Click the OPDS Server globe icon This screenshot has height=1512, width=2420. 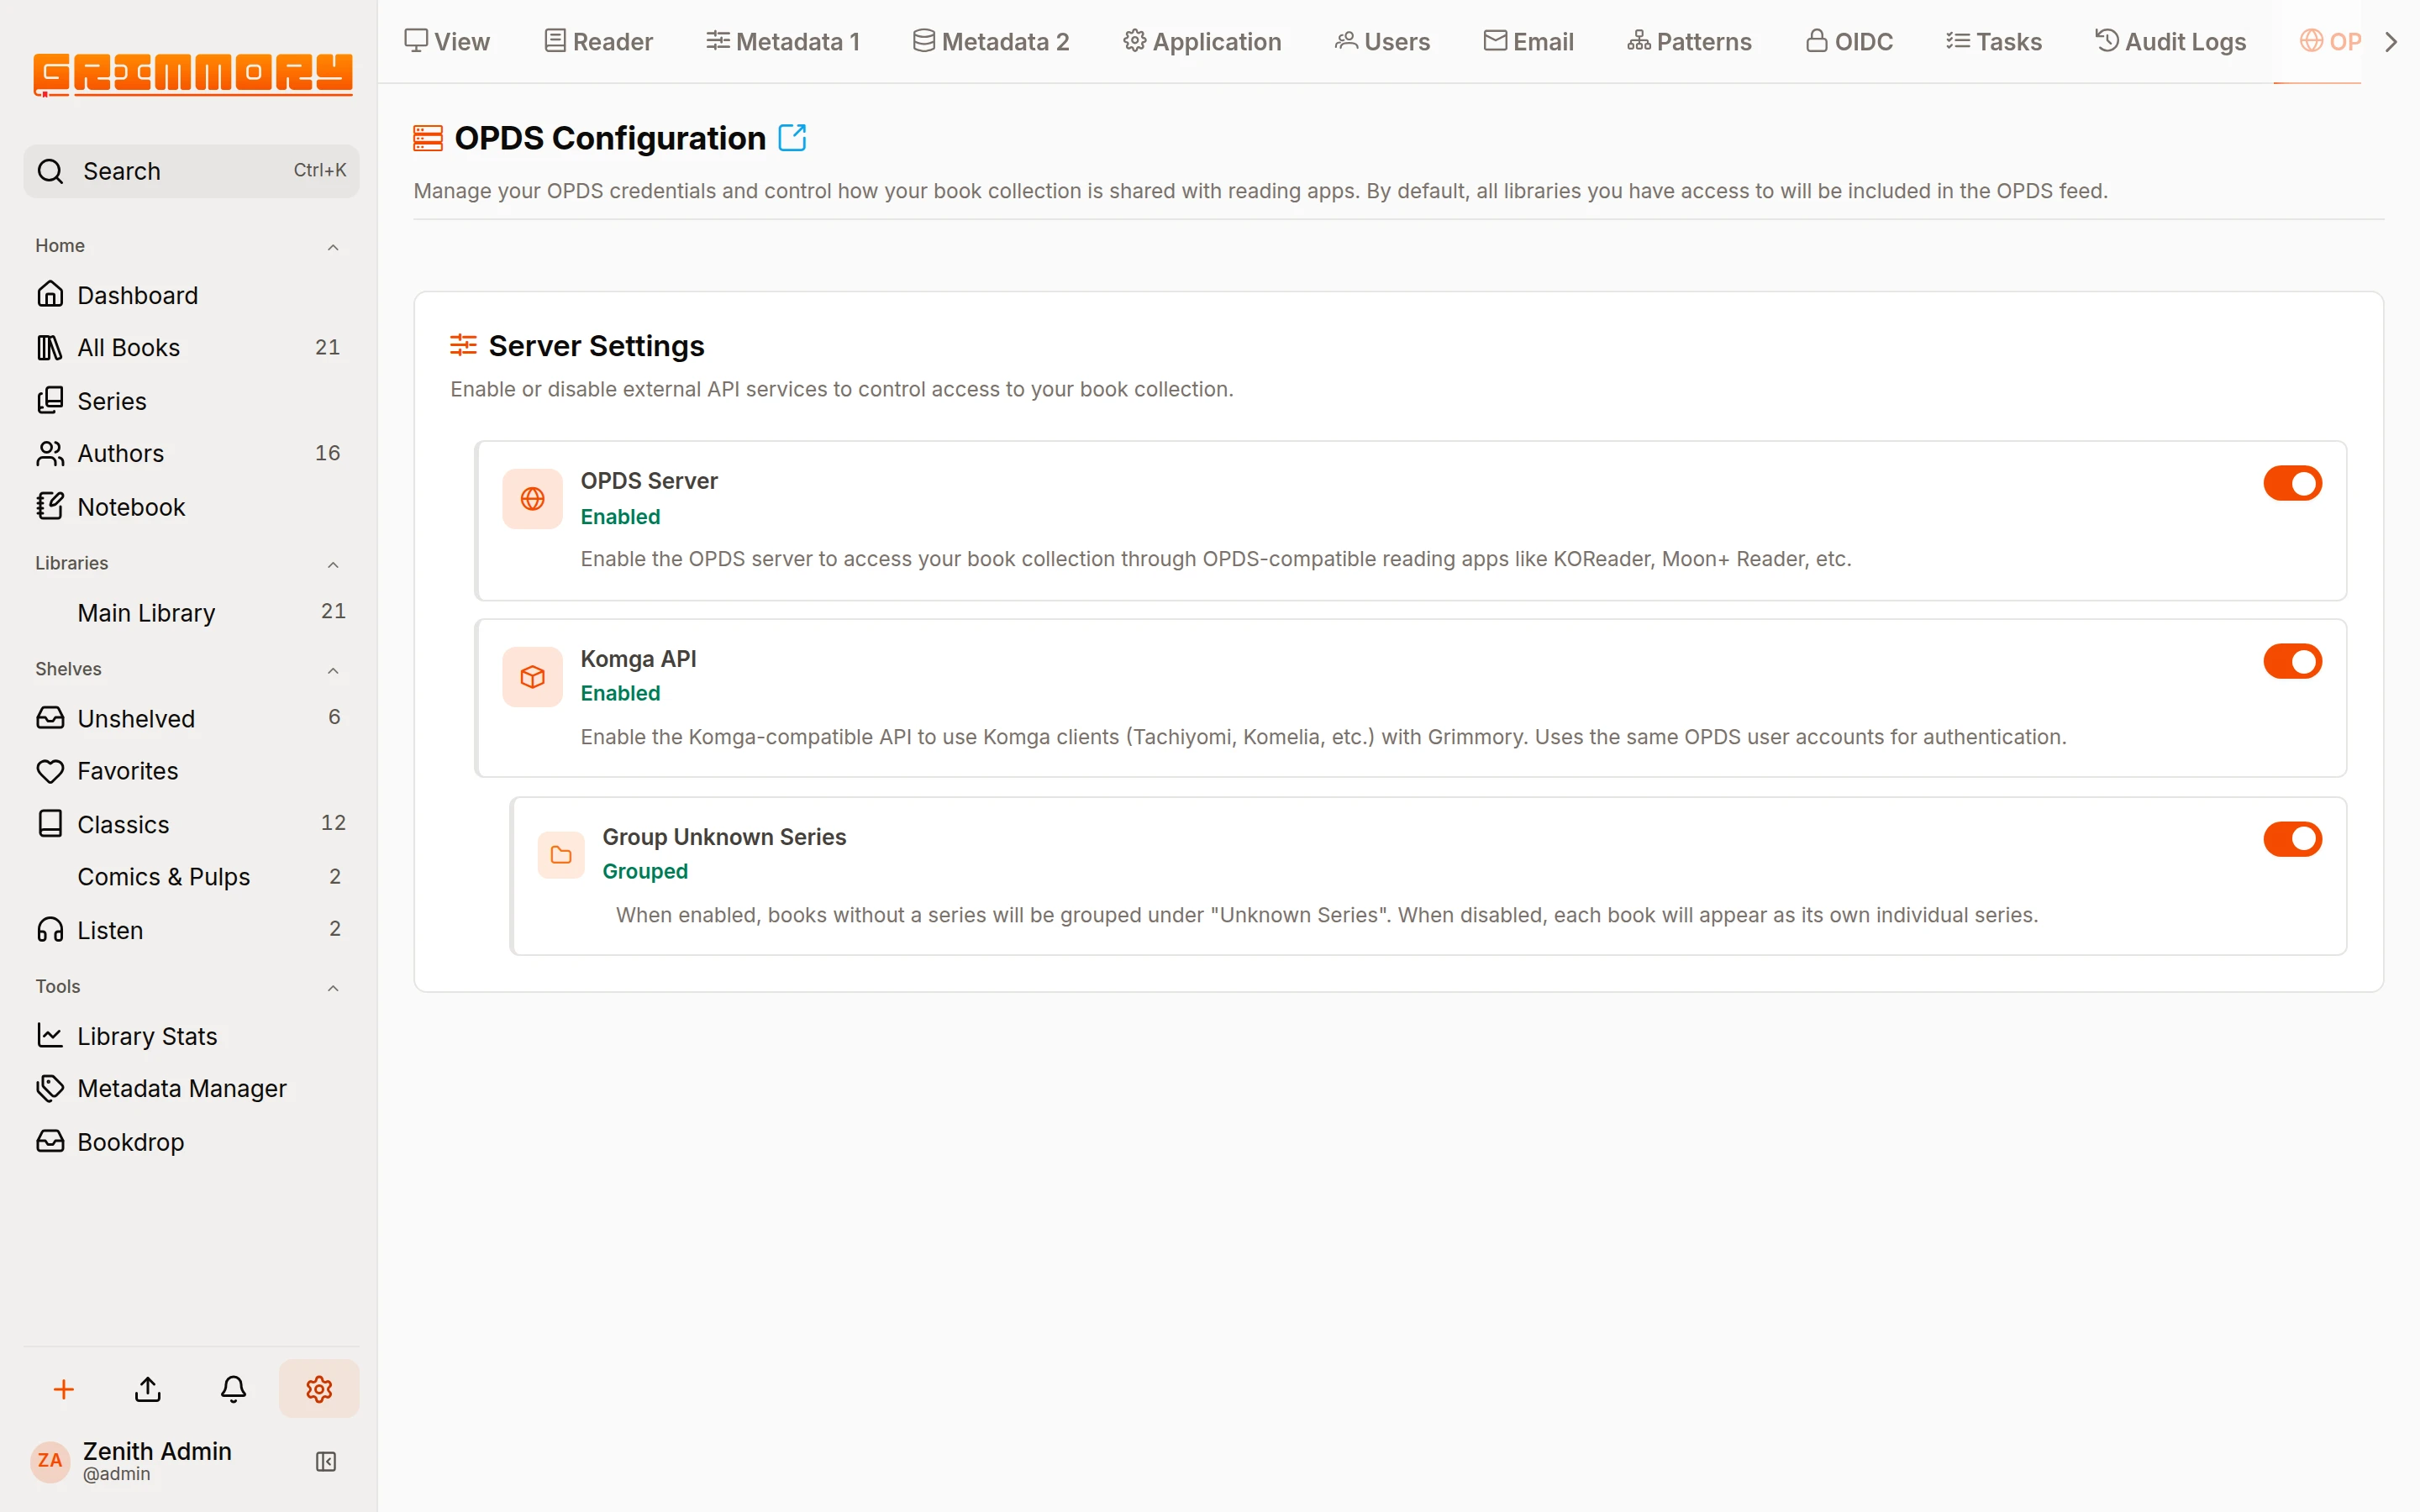532,499
